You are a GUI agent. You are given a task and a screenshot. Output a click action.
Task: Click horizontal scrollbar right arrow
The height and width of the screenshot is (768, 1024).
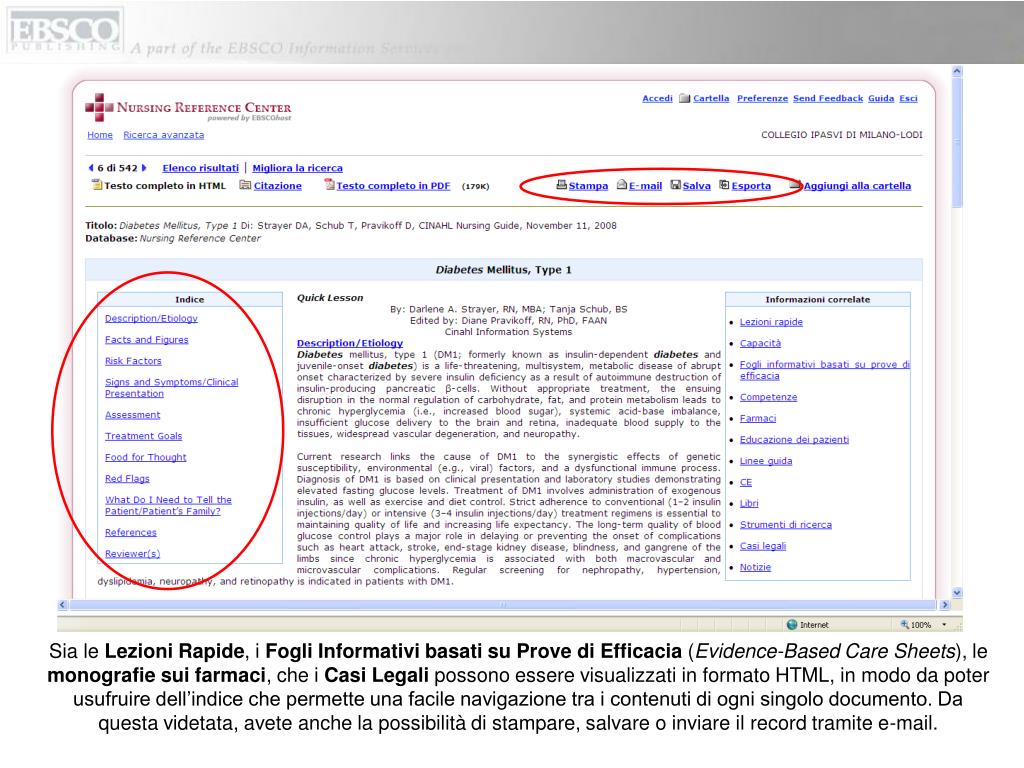point(944,605)
